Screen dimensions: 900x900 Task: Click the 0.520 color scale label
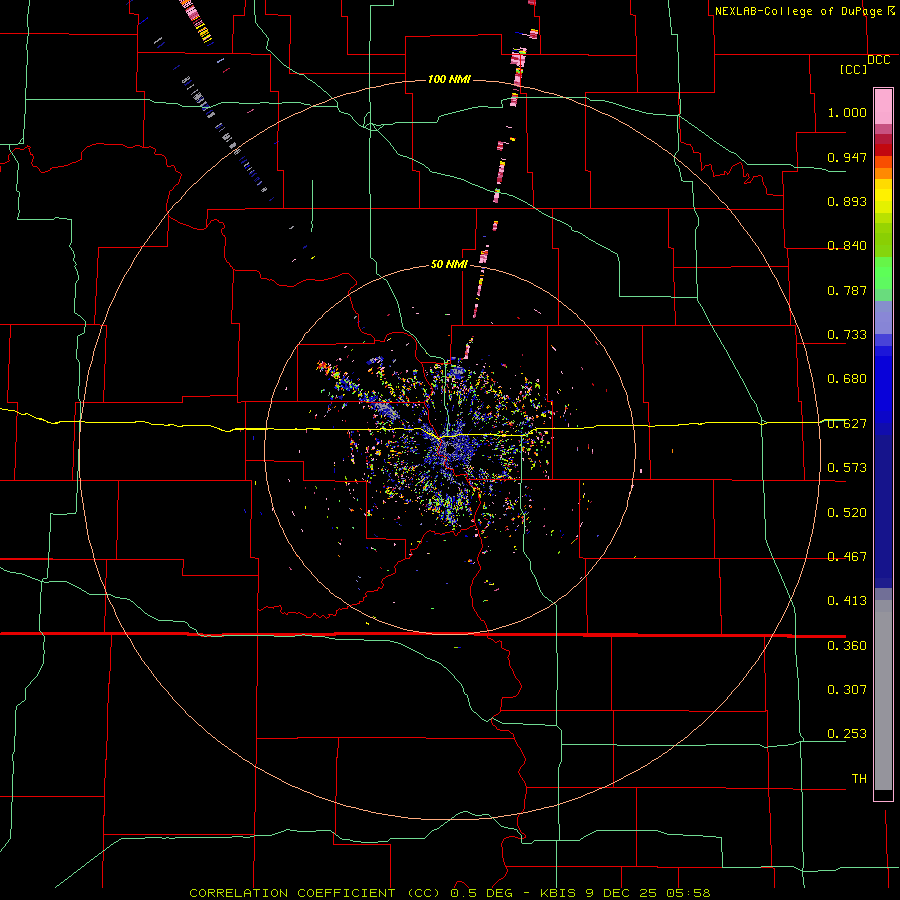coord(847,513)
